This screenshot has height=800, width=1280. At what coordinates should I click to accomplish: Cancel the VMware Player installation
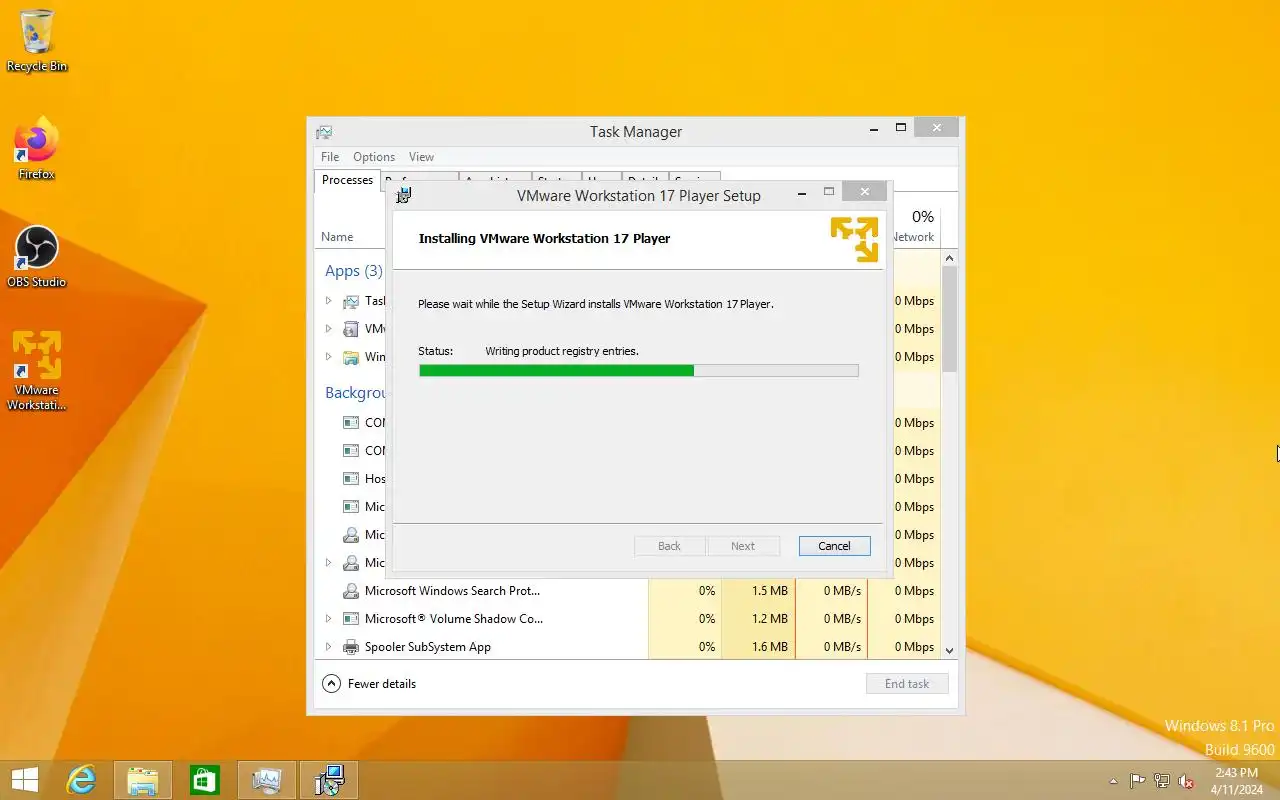834,546
